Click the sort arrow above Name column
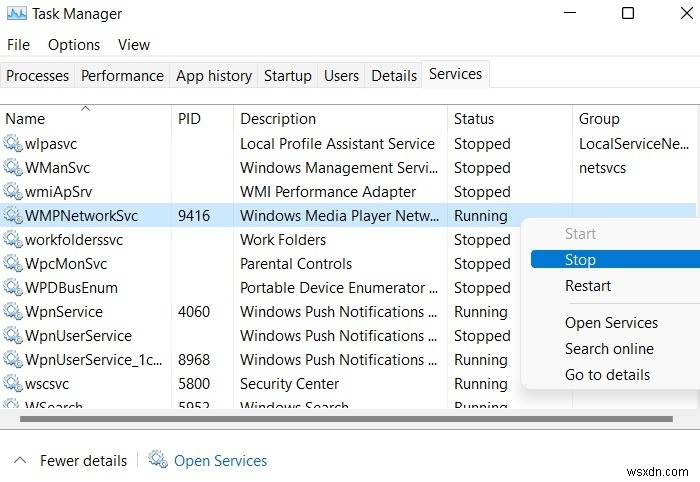 click(x=85, y=108)
